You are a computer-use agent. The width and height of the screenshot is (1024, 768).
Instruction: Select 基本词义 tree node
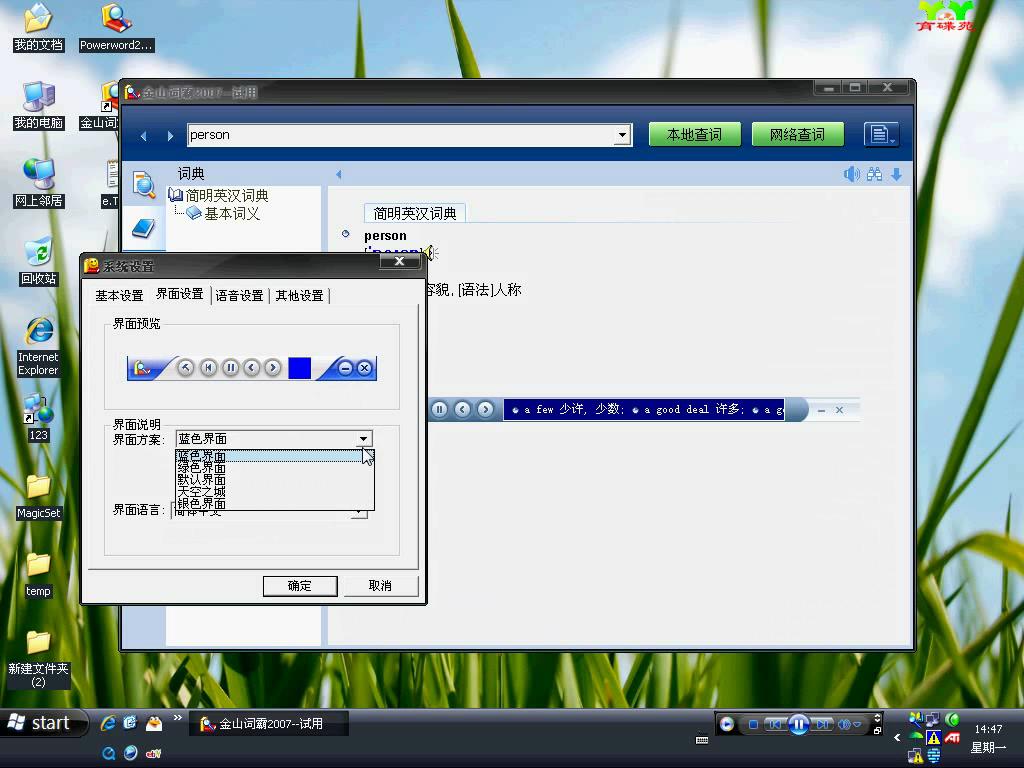pyautogui.click(x=232, y=214)
